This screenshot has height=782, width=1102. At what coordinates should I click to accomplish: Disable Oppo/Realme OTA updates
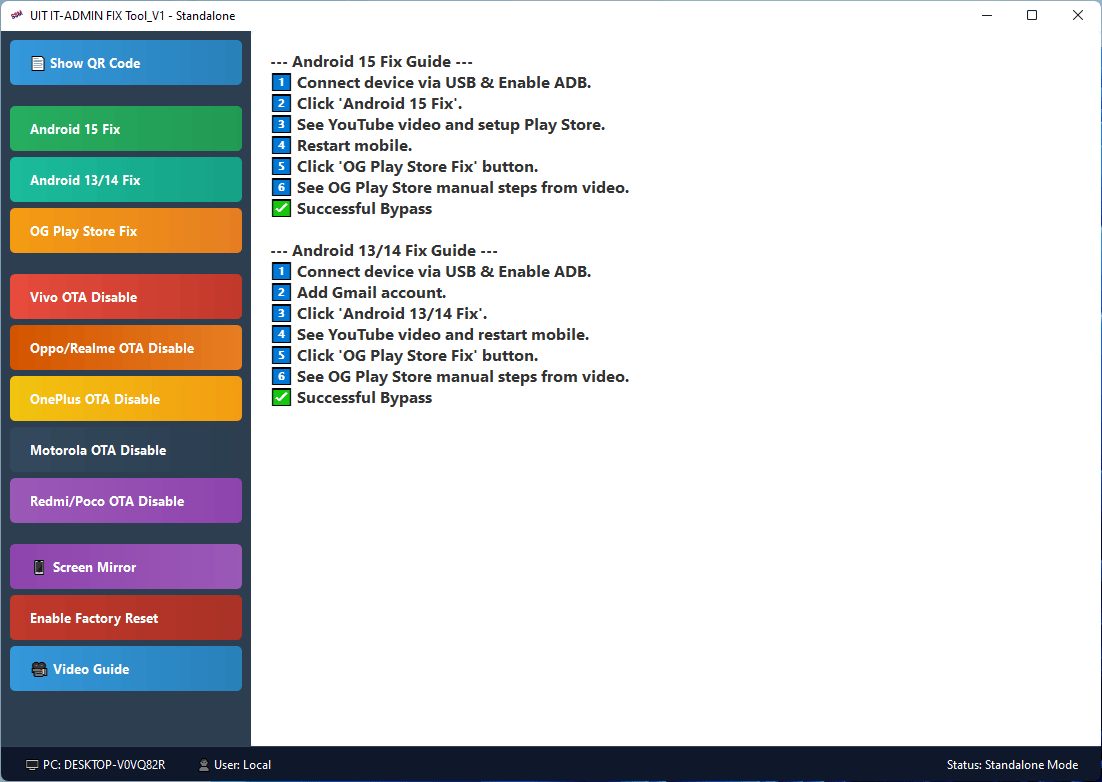126,347
